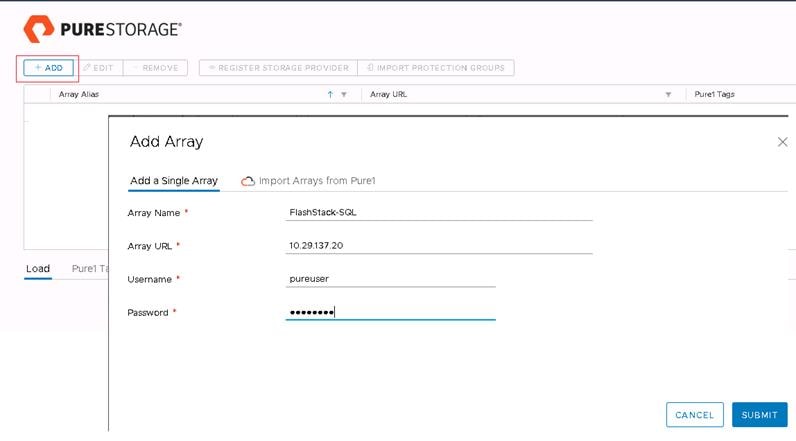Viewport: 796px width, 441px height.
Task: Click Register Storage Provider button
Action: [277, 68]
